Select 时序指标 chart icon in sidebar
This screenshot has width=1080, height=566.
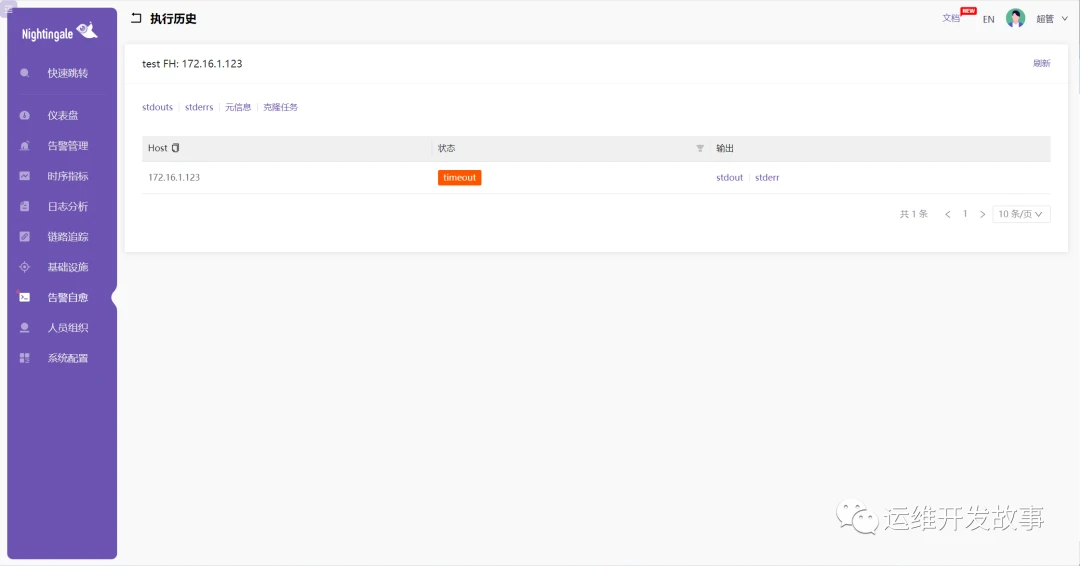pos(25,176)
